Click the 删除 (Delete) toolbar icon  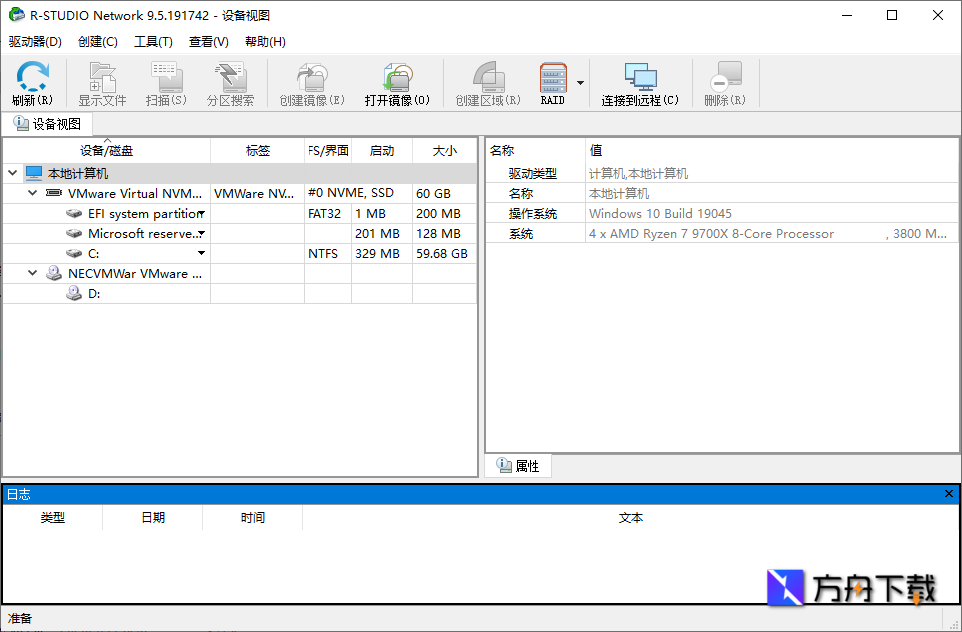(726, 83)
